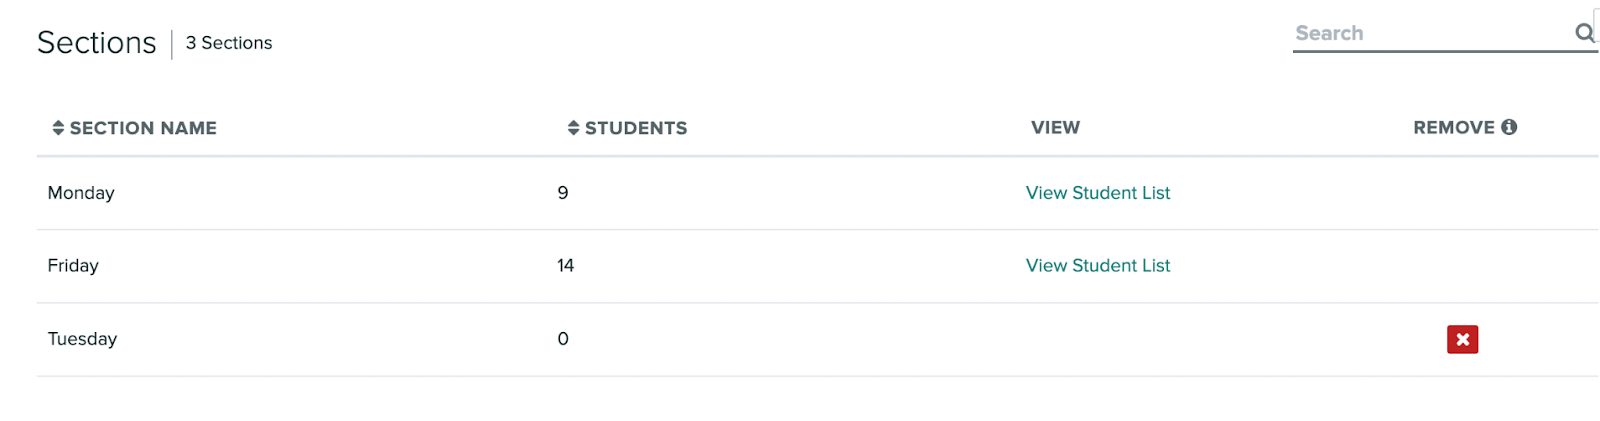Select the Friday section row name
Viewport: 1600px width, 421px height.
pos(73,266)
